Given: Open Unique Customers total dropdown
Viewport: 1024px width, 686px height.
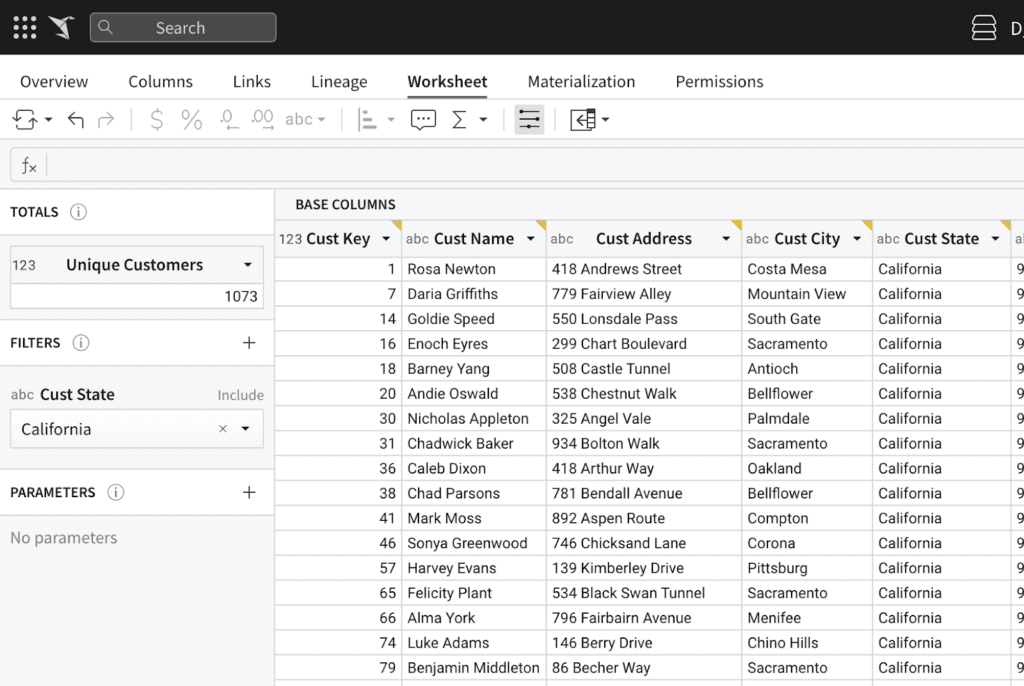Looking at the screenshot, I should [248, 265].
